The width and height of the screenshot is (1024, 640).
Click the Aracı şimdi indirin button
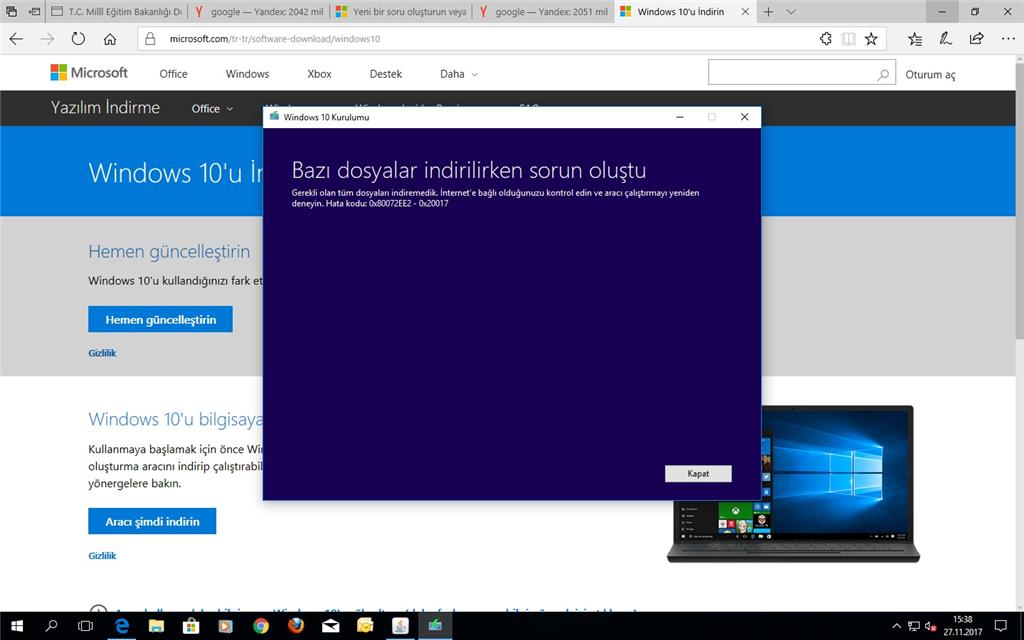[152, 521]
